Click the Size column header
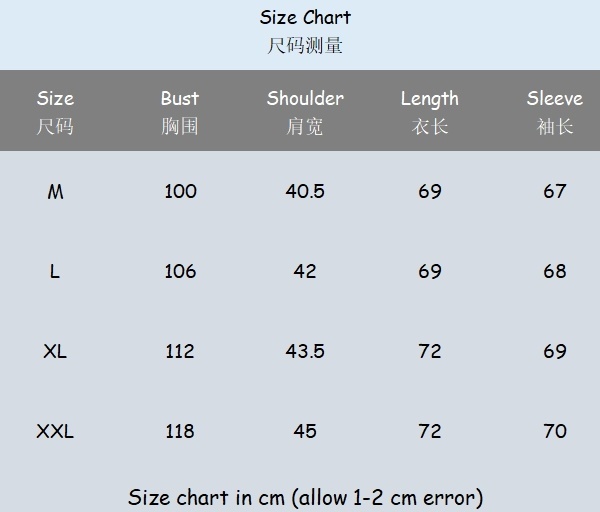The image size is (600, 512). coord(55,99)
